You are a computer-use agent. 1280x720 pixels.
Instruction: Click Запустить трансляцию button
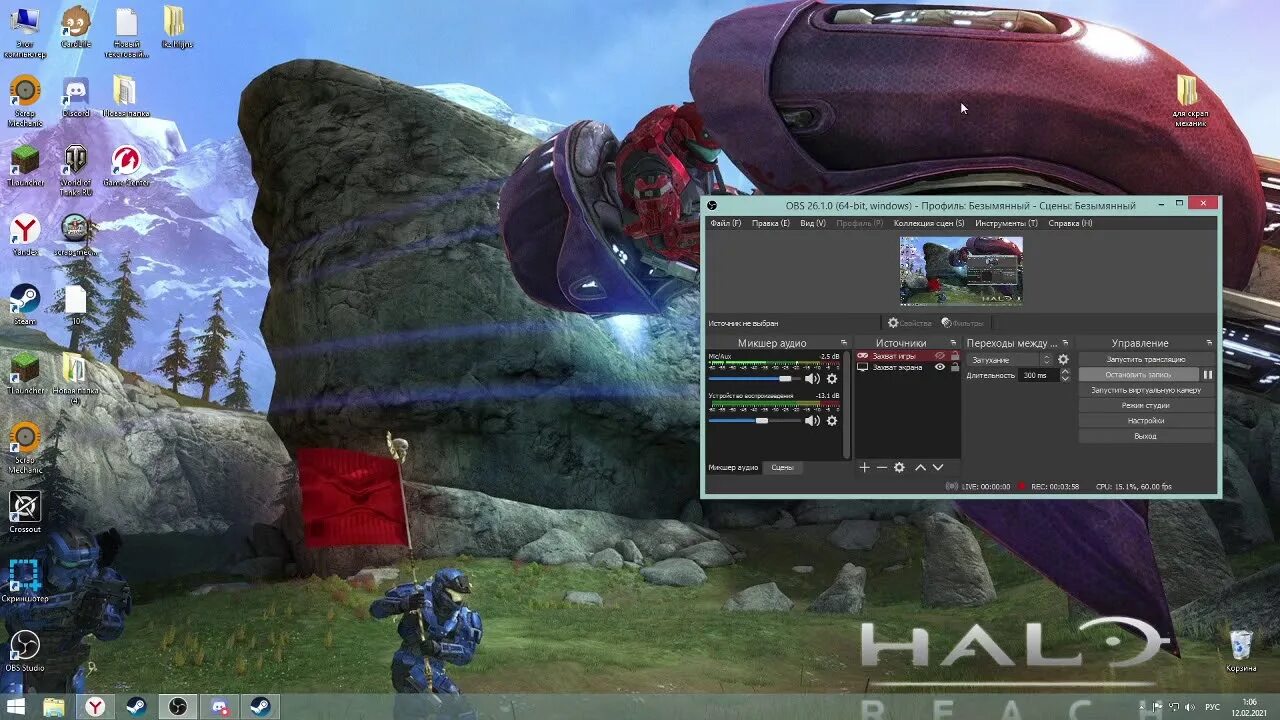tap(1146, 359)
